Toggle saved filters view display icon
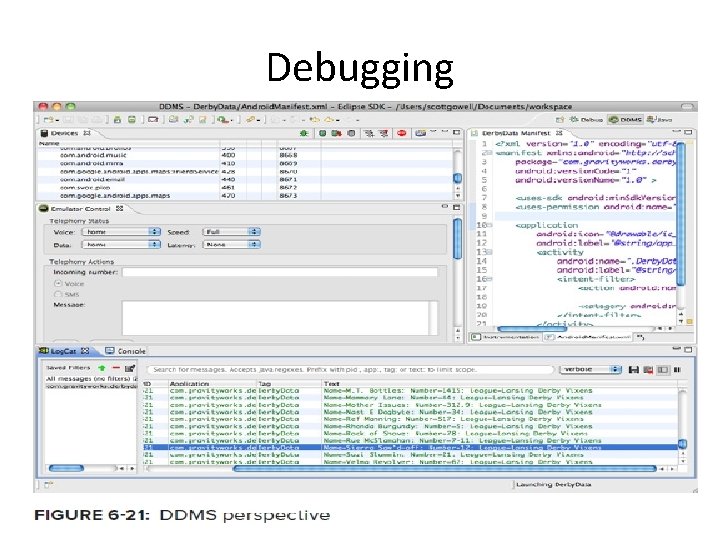The image size is (720, 540). click(x=663, y=370)
